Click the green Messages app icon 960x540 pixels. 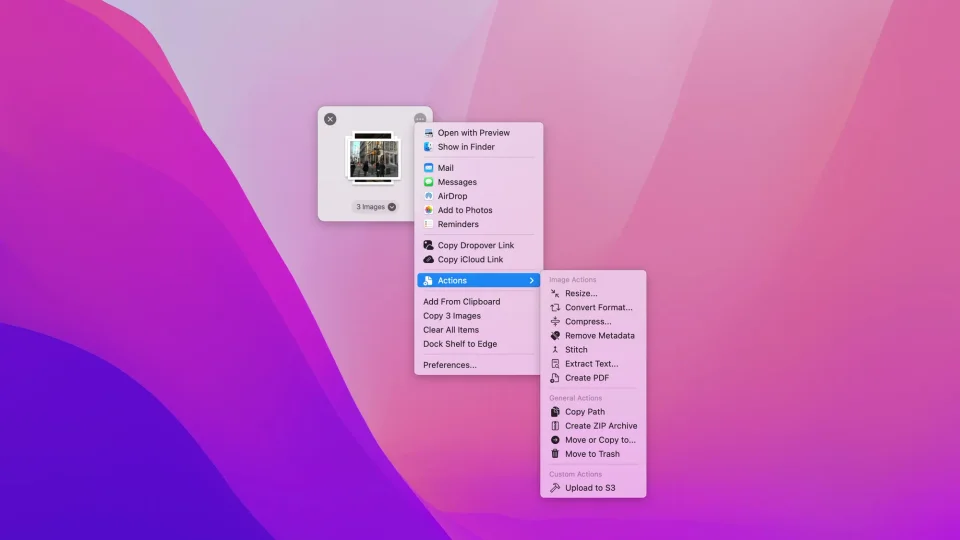[x=429, y=182]
